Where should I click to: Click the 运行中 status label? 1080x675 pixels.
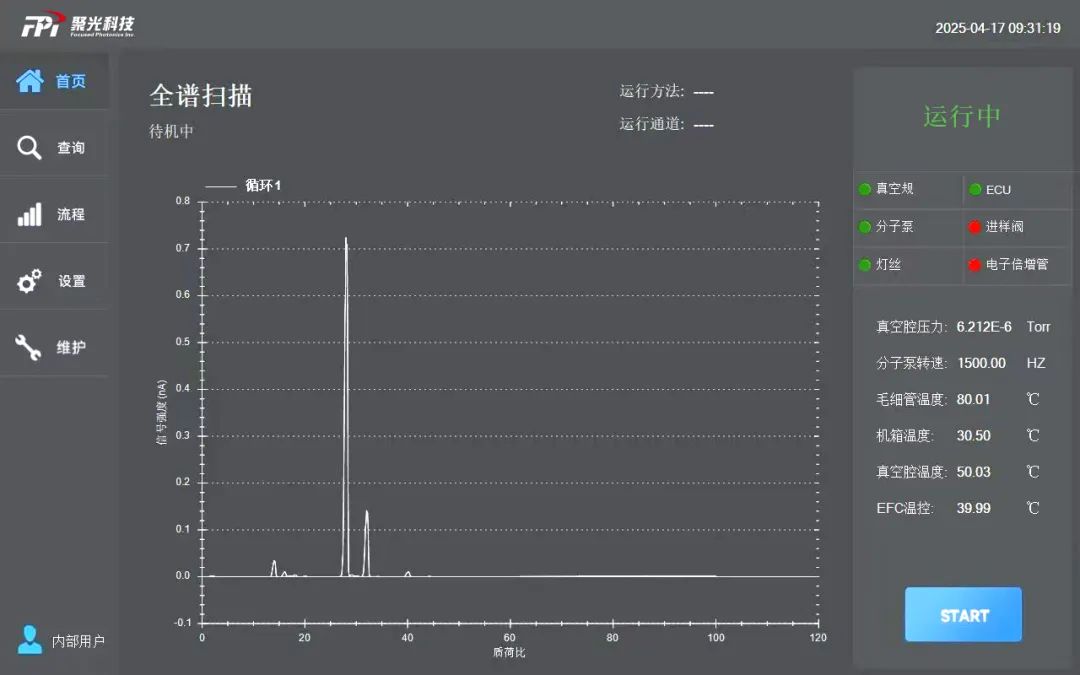(x=962, y=115)
